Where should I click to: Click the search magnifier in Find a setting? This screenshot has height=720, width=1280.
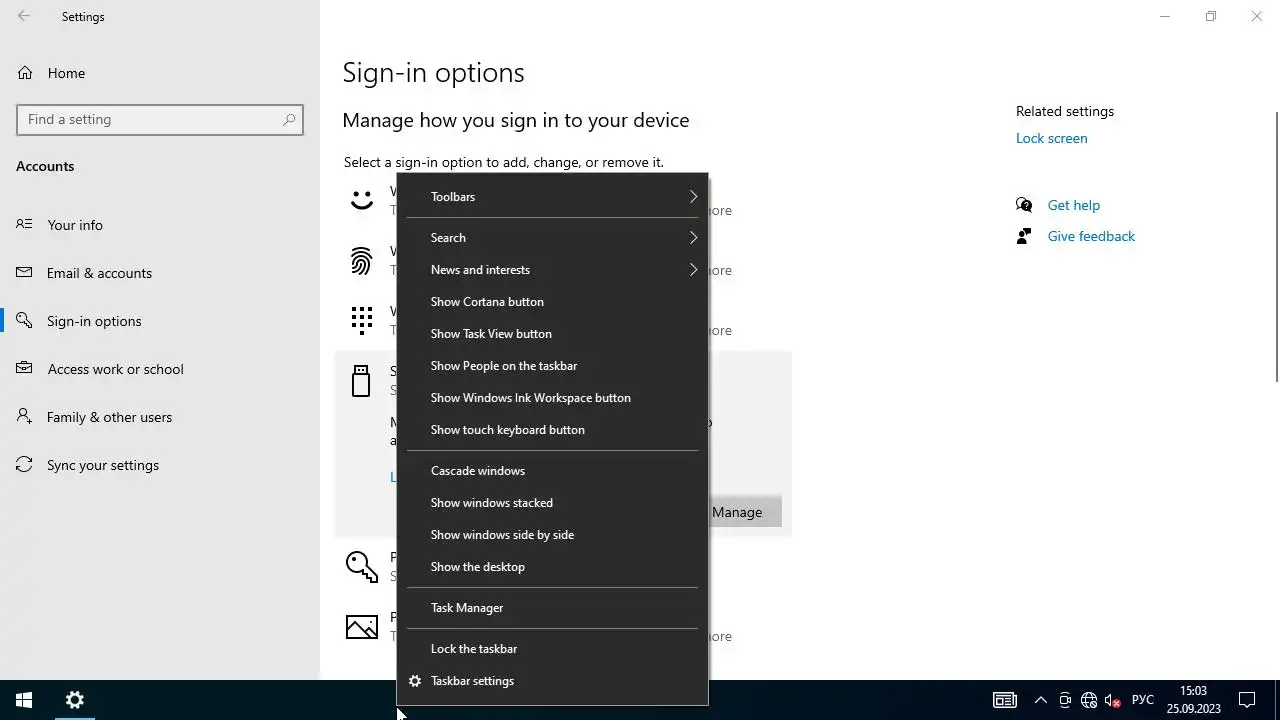click(289, 119)
